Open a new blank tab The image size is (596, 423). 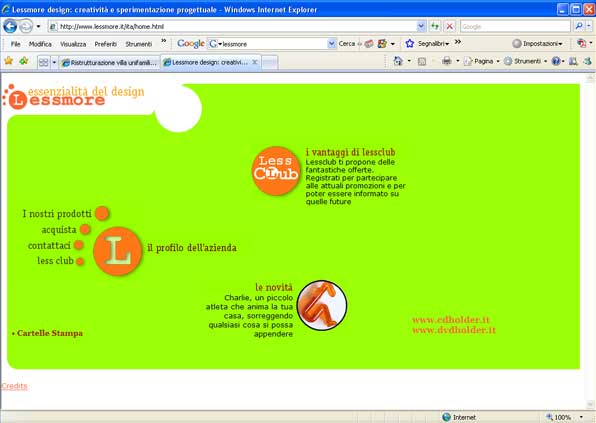tap(269, 63)
